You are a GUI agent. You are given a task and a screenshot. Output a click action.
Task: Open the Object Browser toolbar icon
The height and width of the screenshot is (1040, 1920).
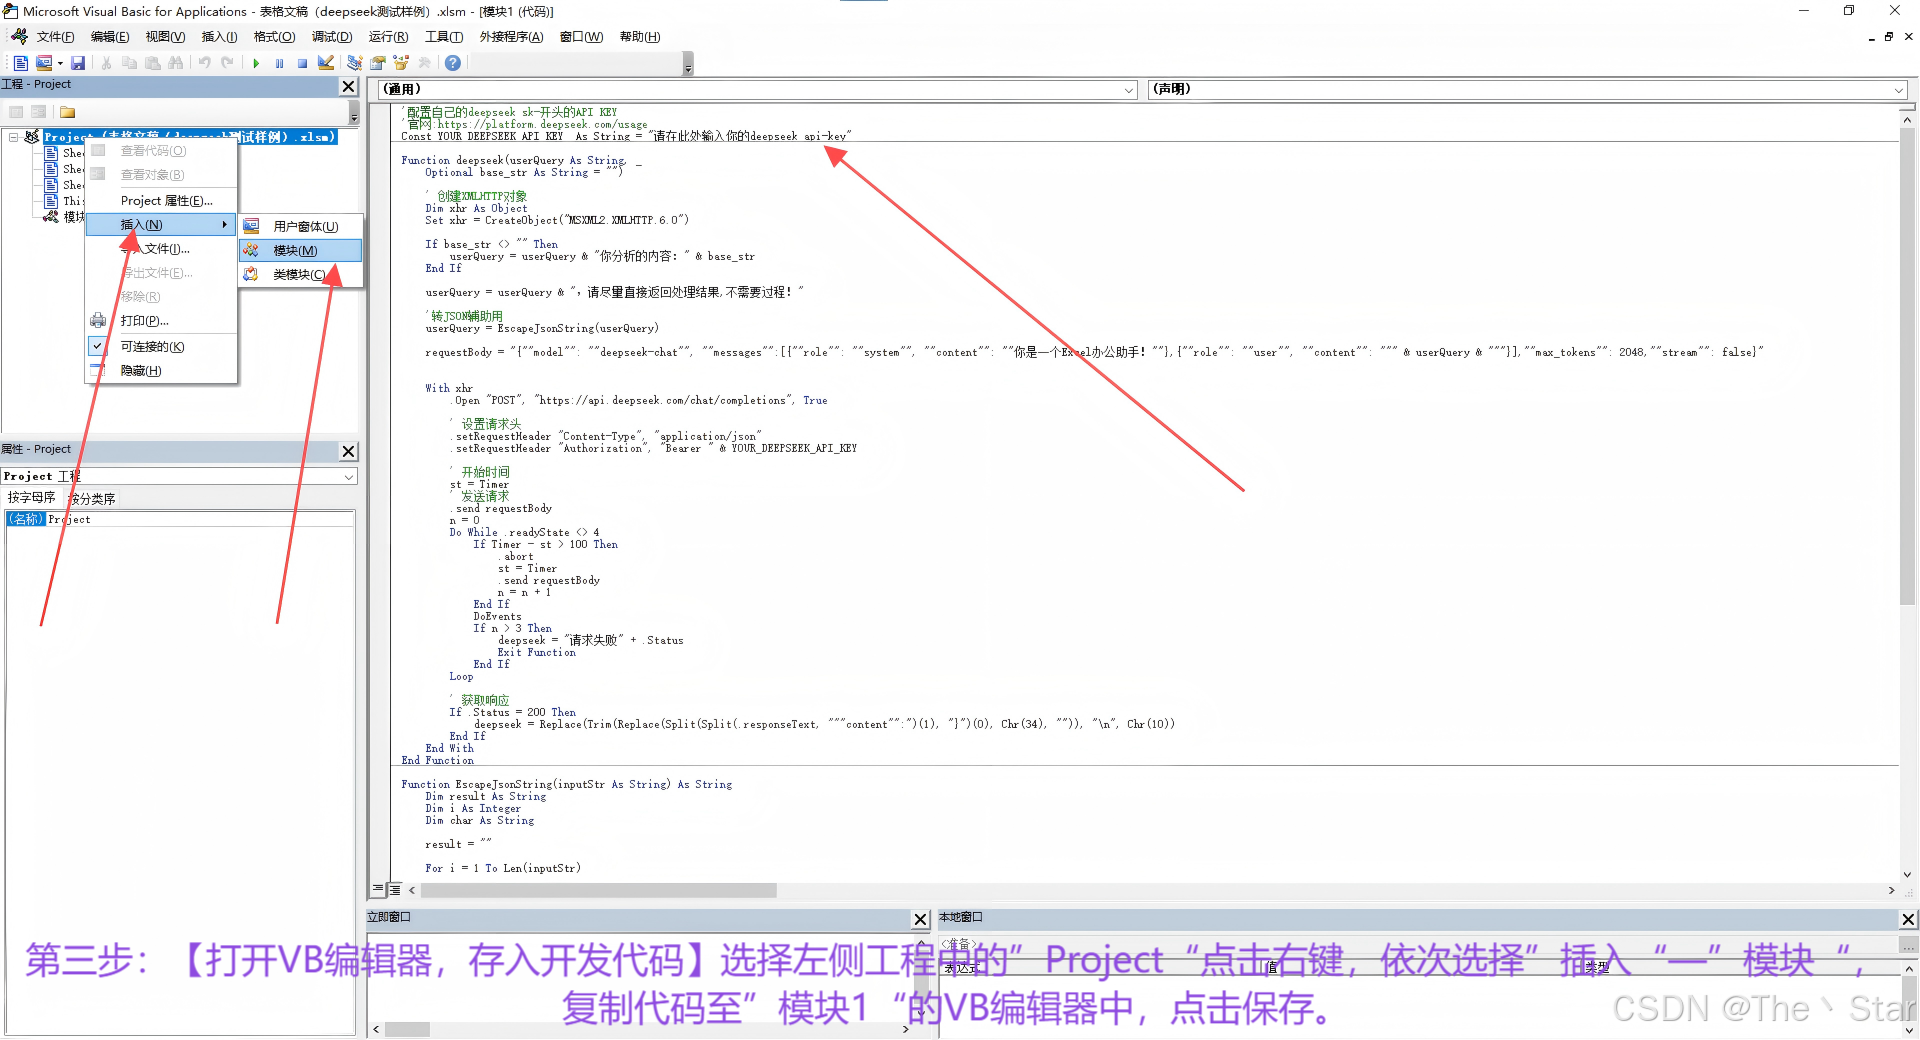[401, 63]
